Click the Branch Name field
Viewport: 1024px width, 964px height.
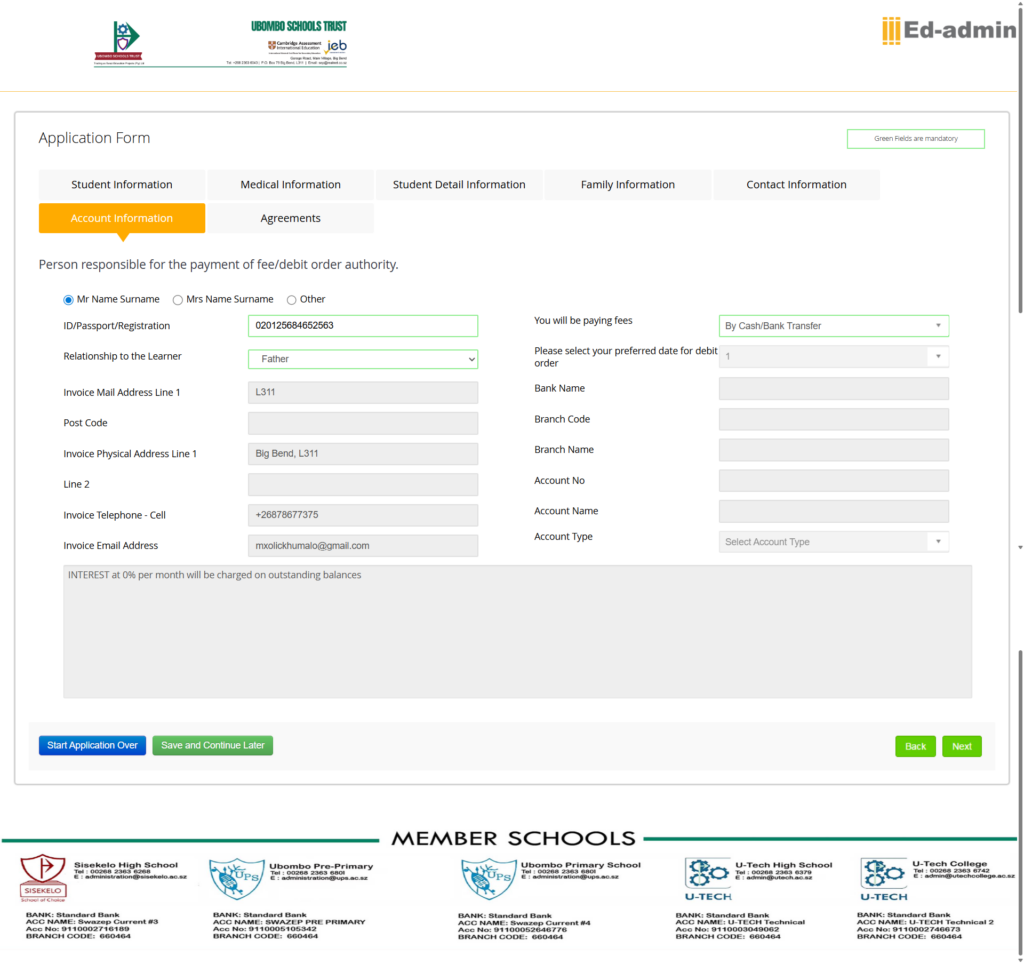[833, 450]
